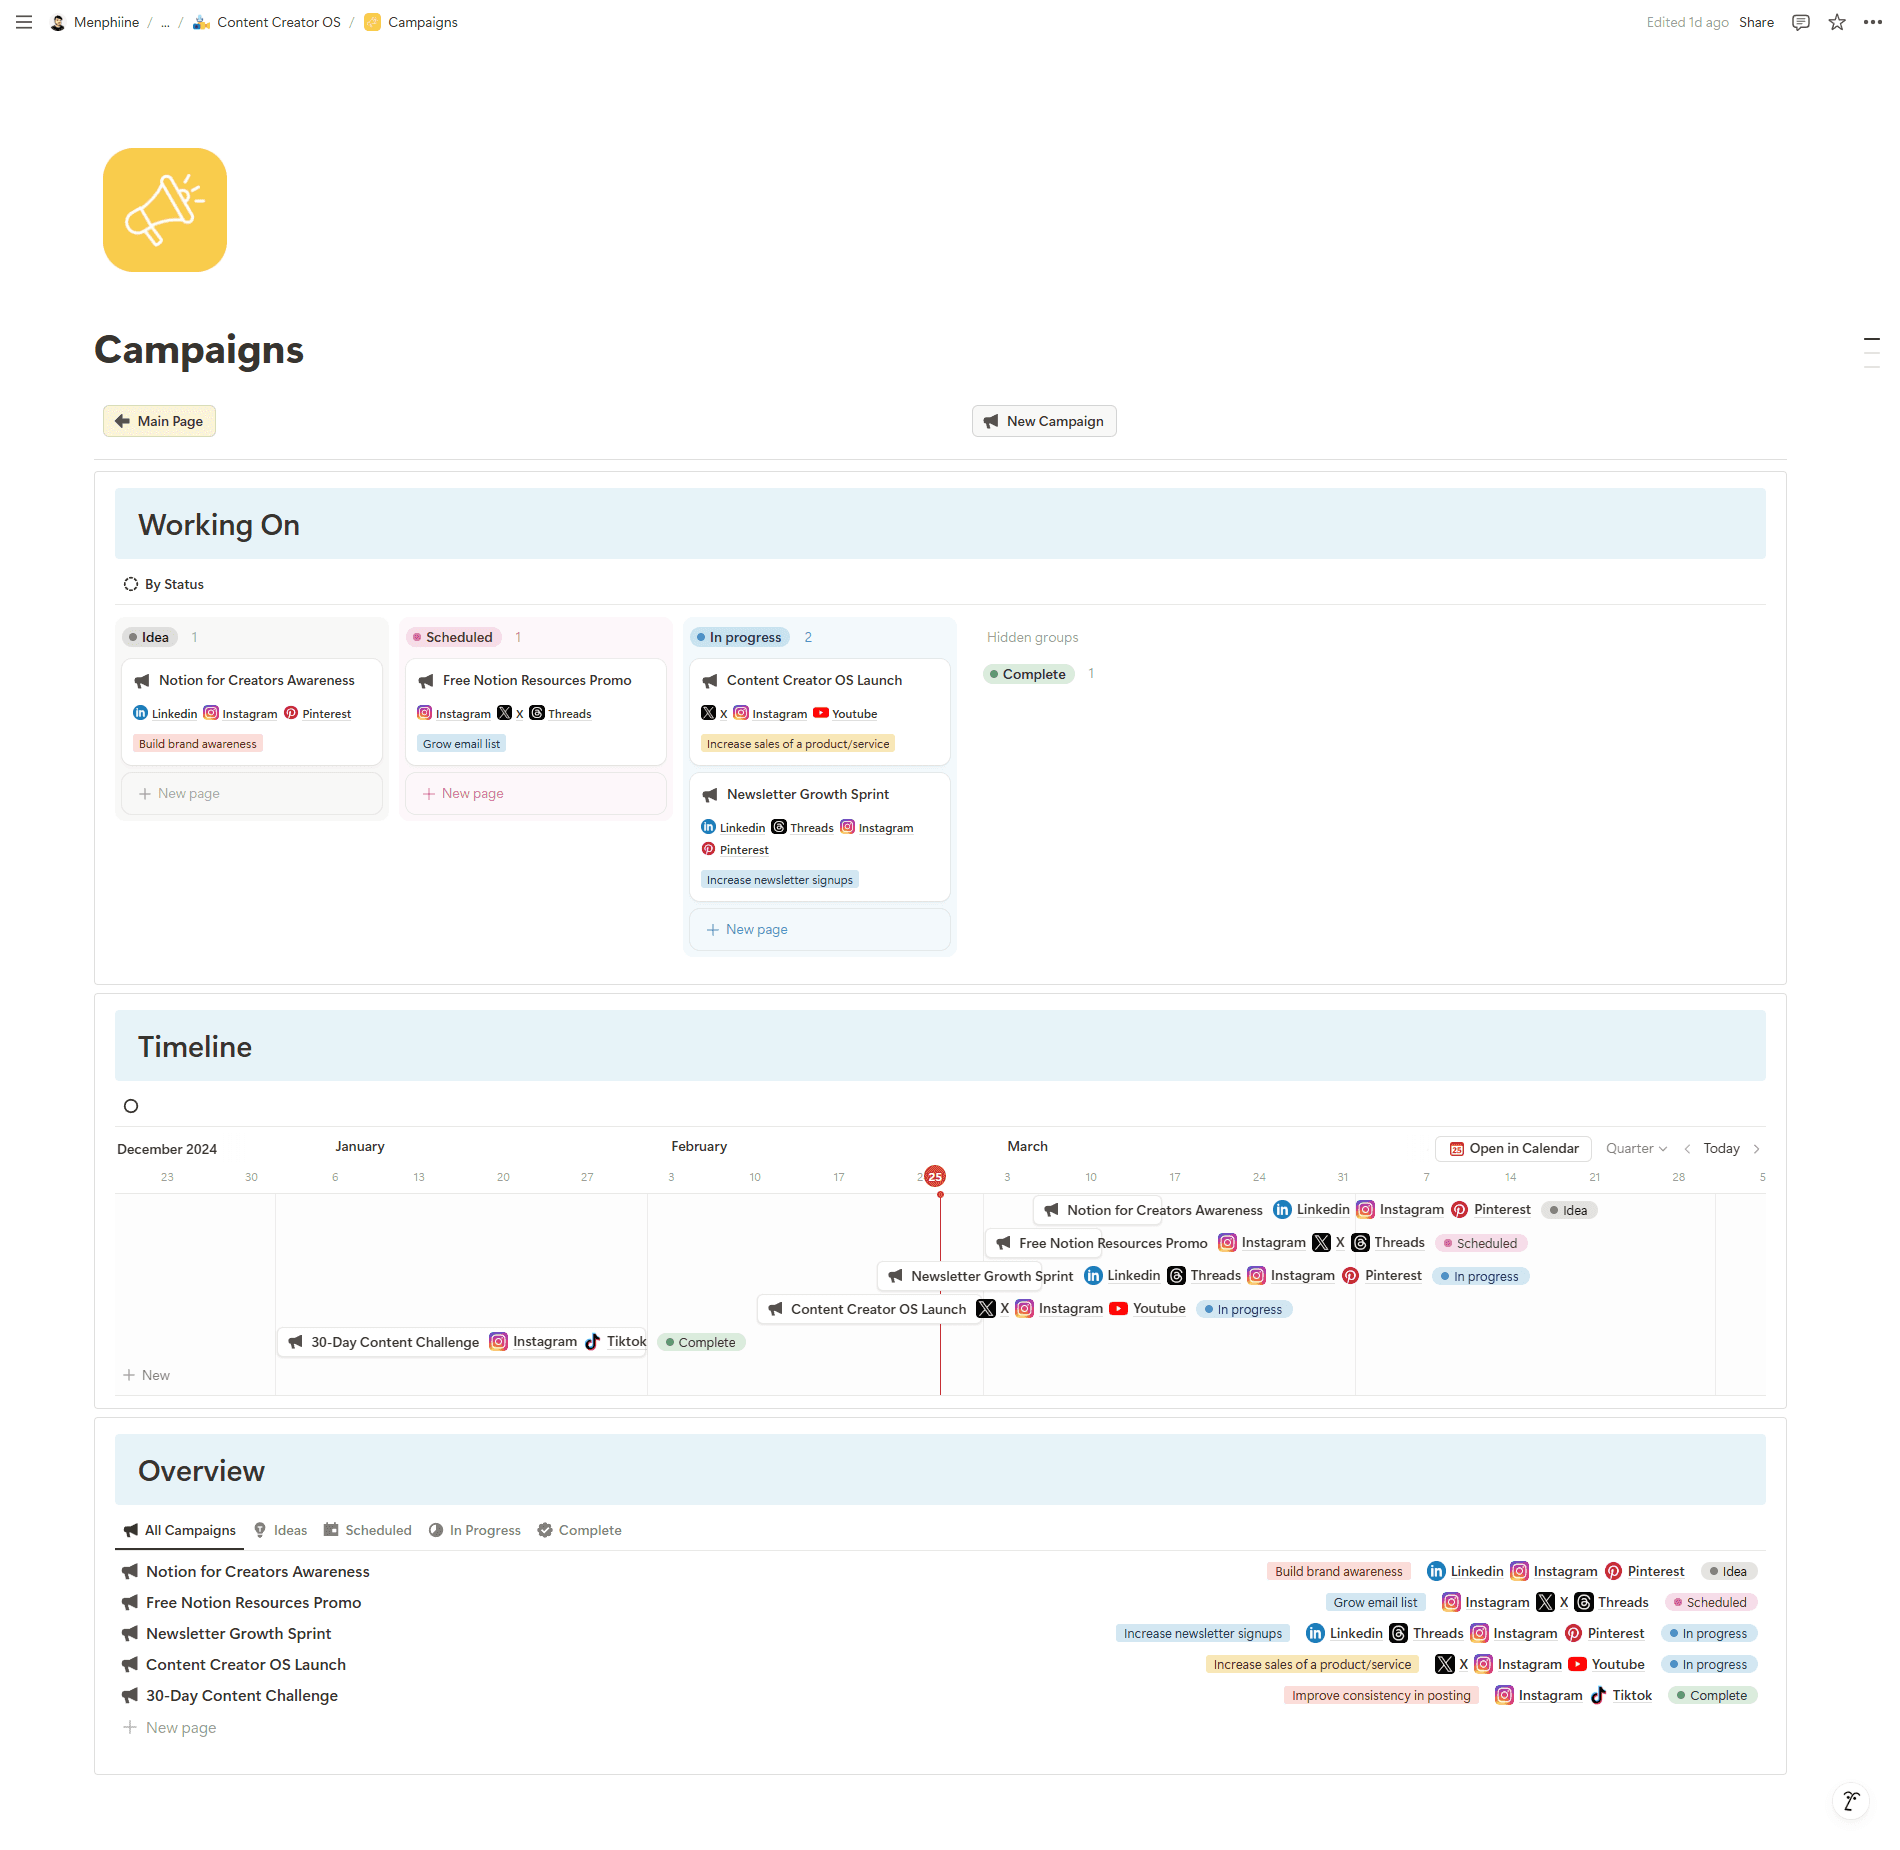Viewport: 1900px width, 1850px height.
Task: Click the Improve consistency in posting tag
Action: 1381,1695
